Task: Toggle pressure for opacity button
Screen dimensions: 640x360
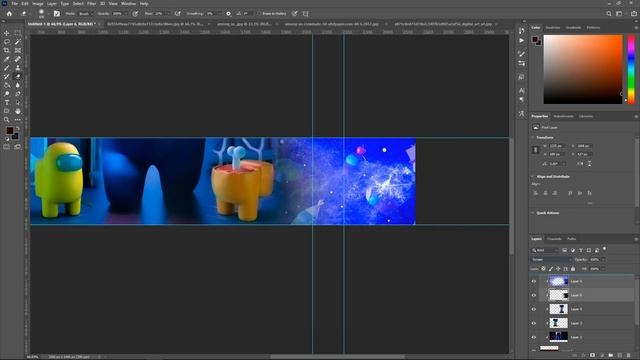Action: (x=135, y=13)
